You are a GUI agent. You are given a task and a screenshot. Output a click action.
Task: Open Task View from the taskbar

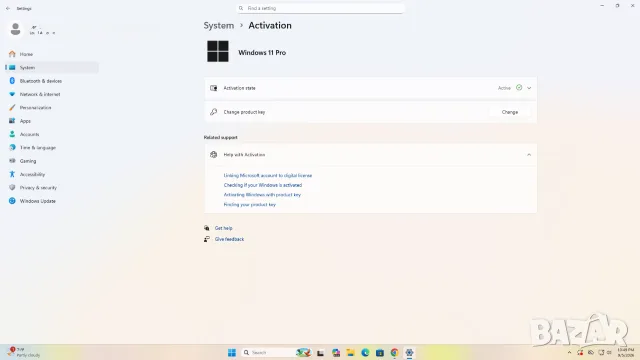tap(320, 353)
